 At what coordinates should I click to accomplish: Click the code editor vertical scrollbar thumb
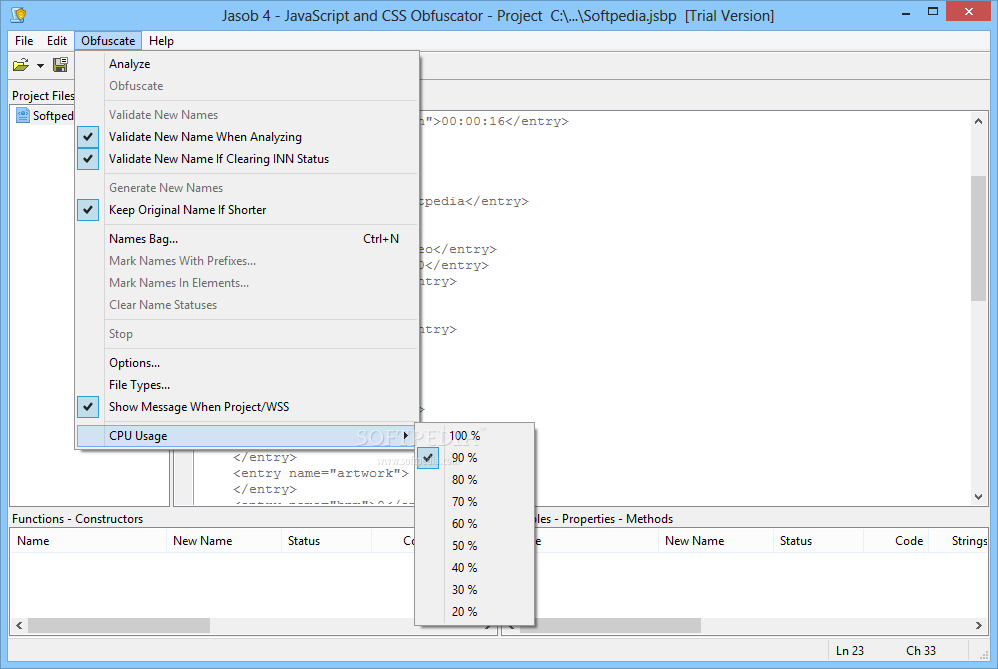978,238
